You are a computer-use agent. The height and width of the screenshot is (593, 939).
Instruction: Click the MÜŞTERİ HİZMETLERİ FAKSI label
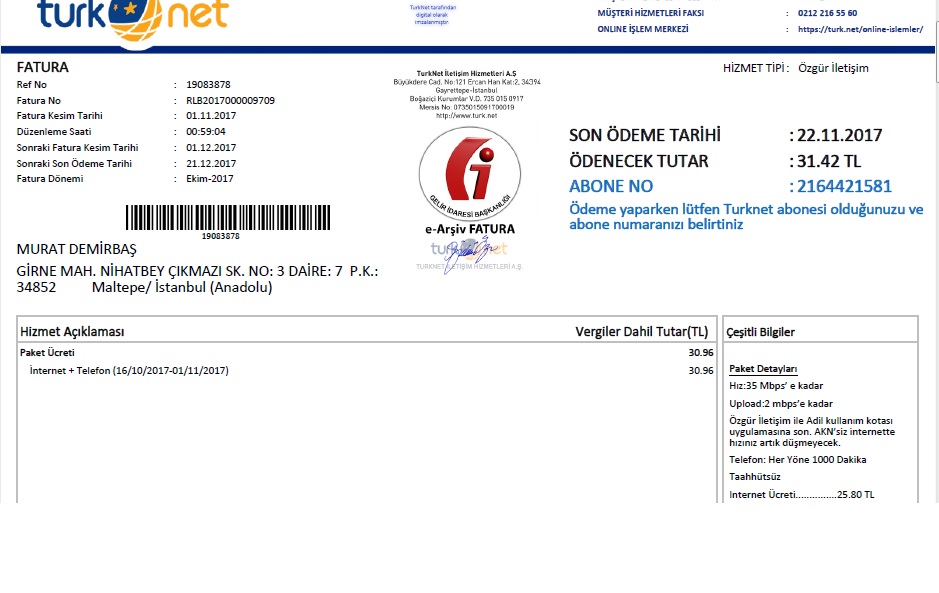(x=650, y=13)
